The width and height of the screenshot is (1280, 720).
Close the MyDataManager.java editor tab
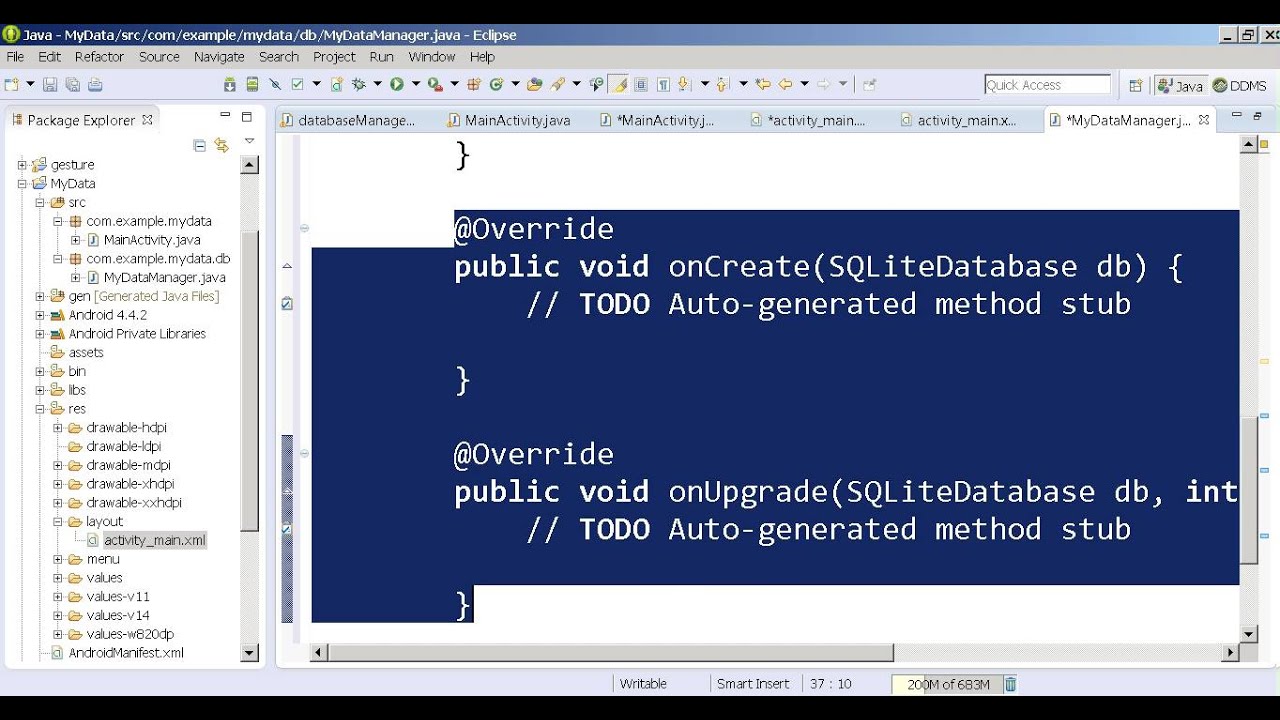click(x=1204, y=120)
